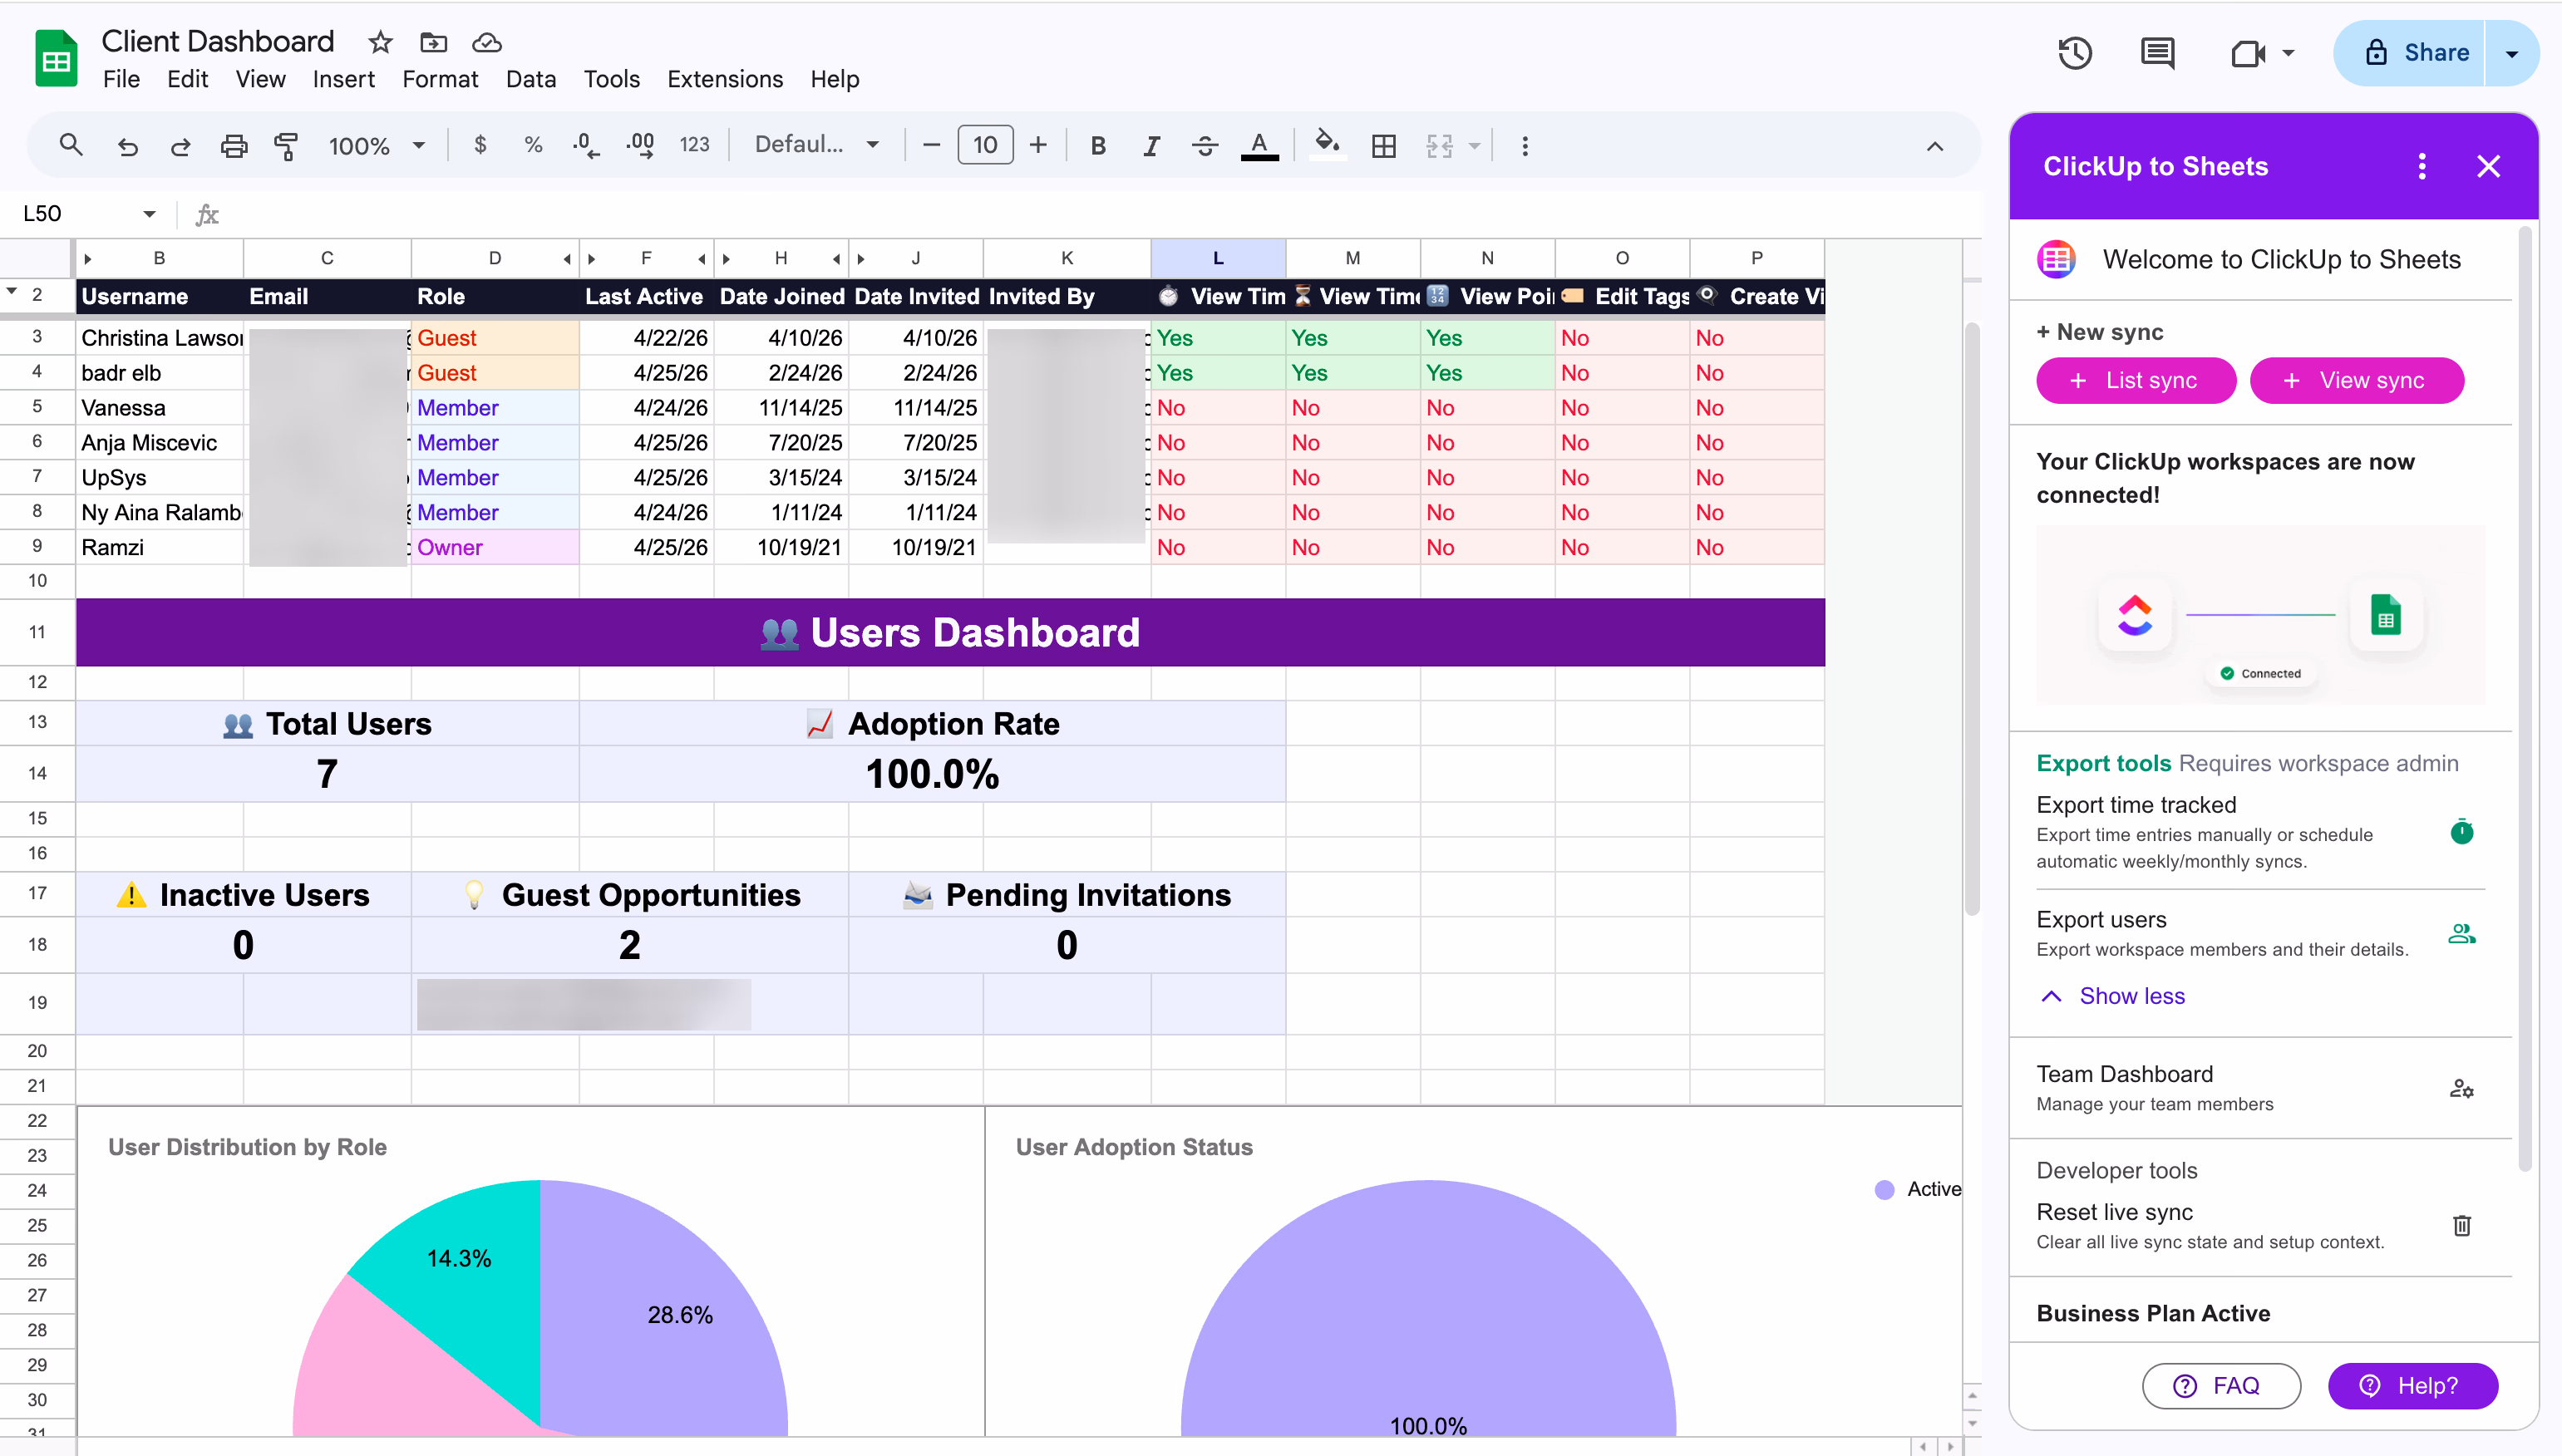Move document using folder icon

[433, 42]
